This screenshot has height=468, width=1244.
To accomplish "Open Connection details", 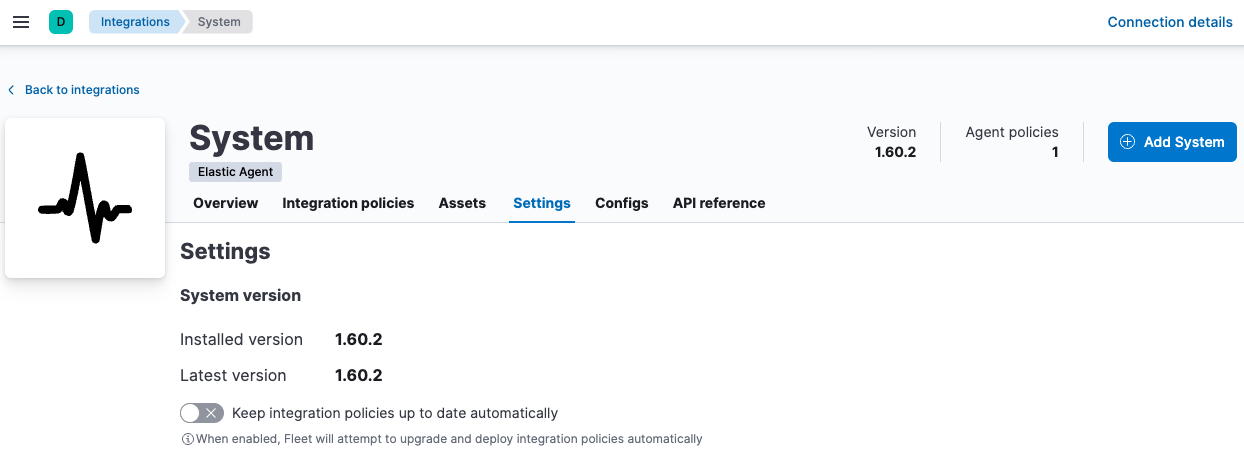I will click(x=1169, y=22).
